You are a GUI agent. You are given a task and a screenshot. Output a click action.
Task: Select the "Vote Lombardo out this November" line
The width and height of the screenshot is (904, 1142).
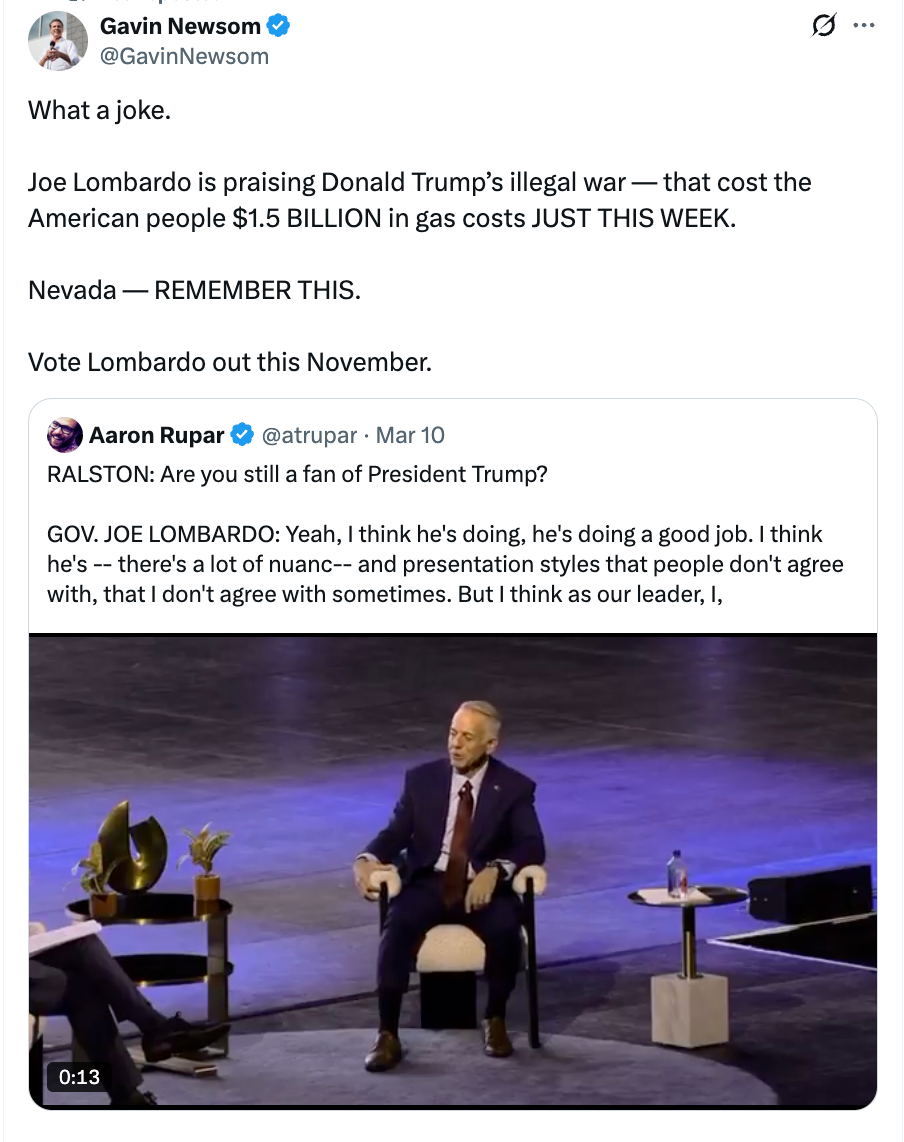coord(229,361)
